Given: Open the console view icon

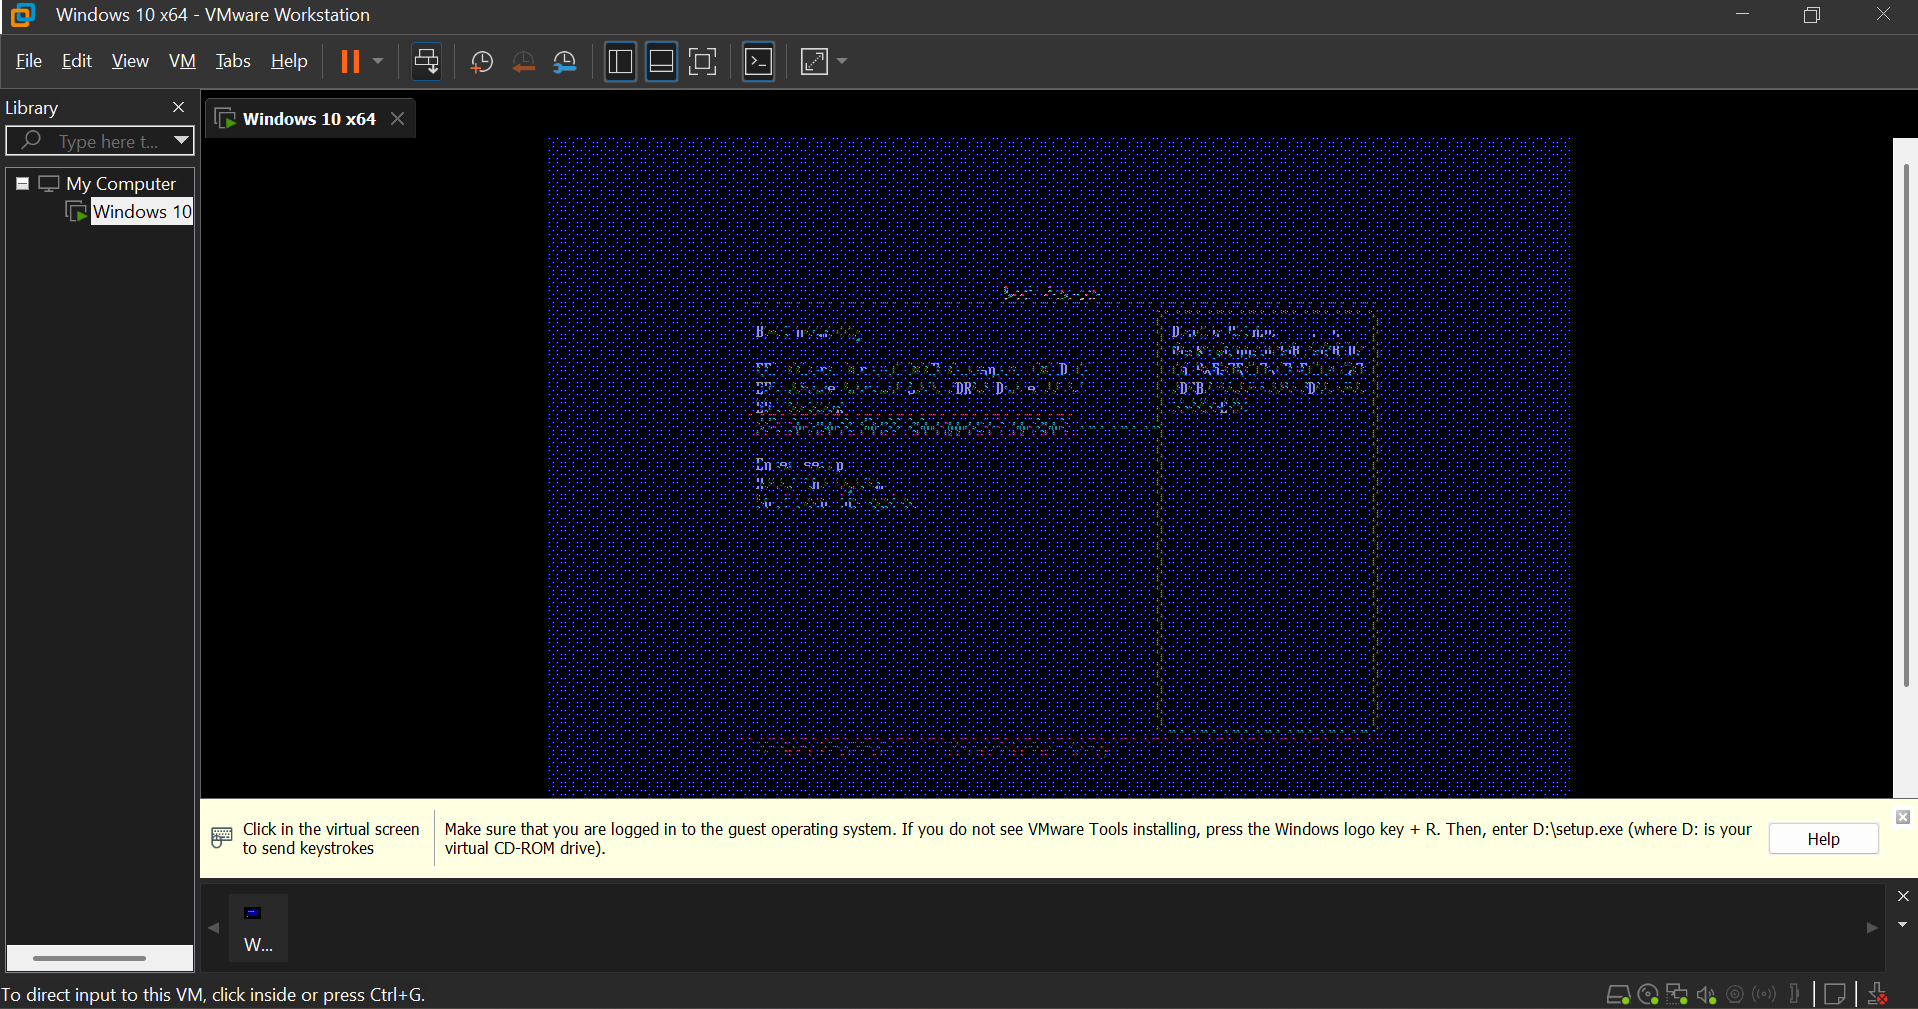Looking at the screenshot, I should (759, 62).
